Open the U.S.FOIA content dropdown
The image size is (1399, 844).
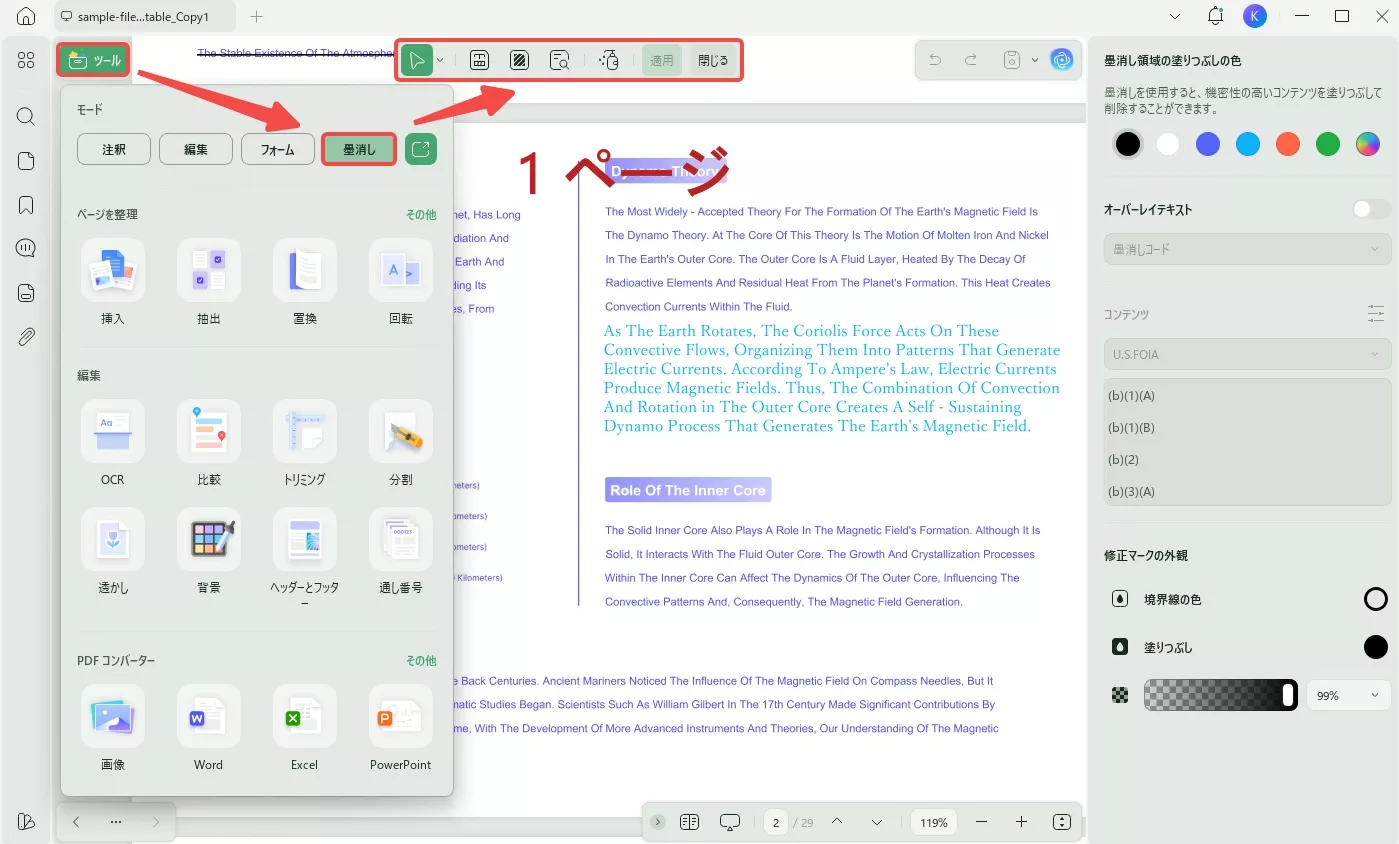tap(1247, 354)
